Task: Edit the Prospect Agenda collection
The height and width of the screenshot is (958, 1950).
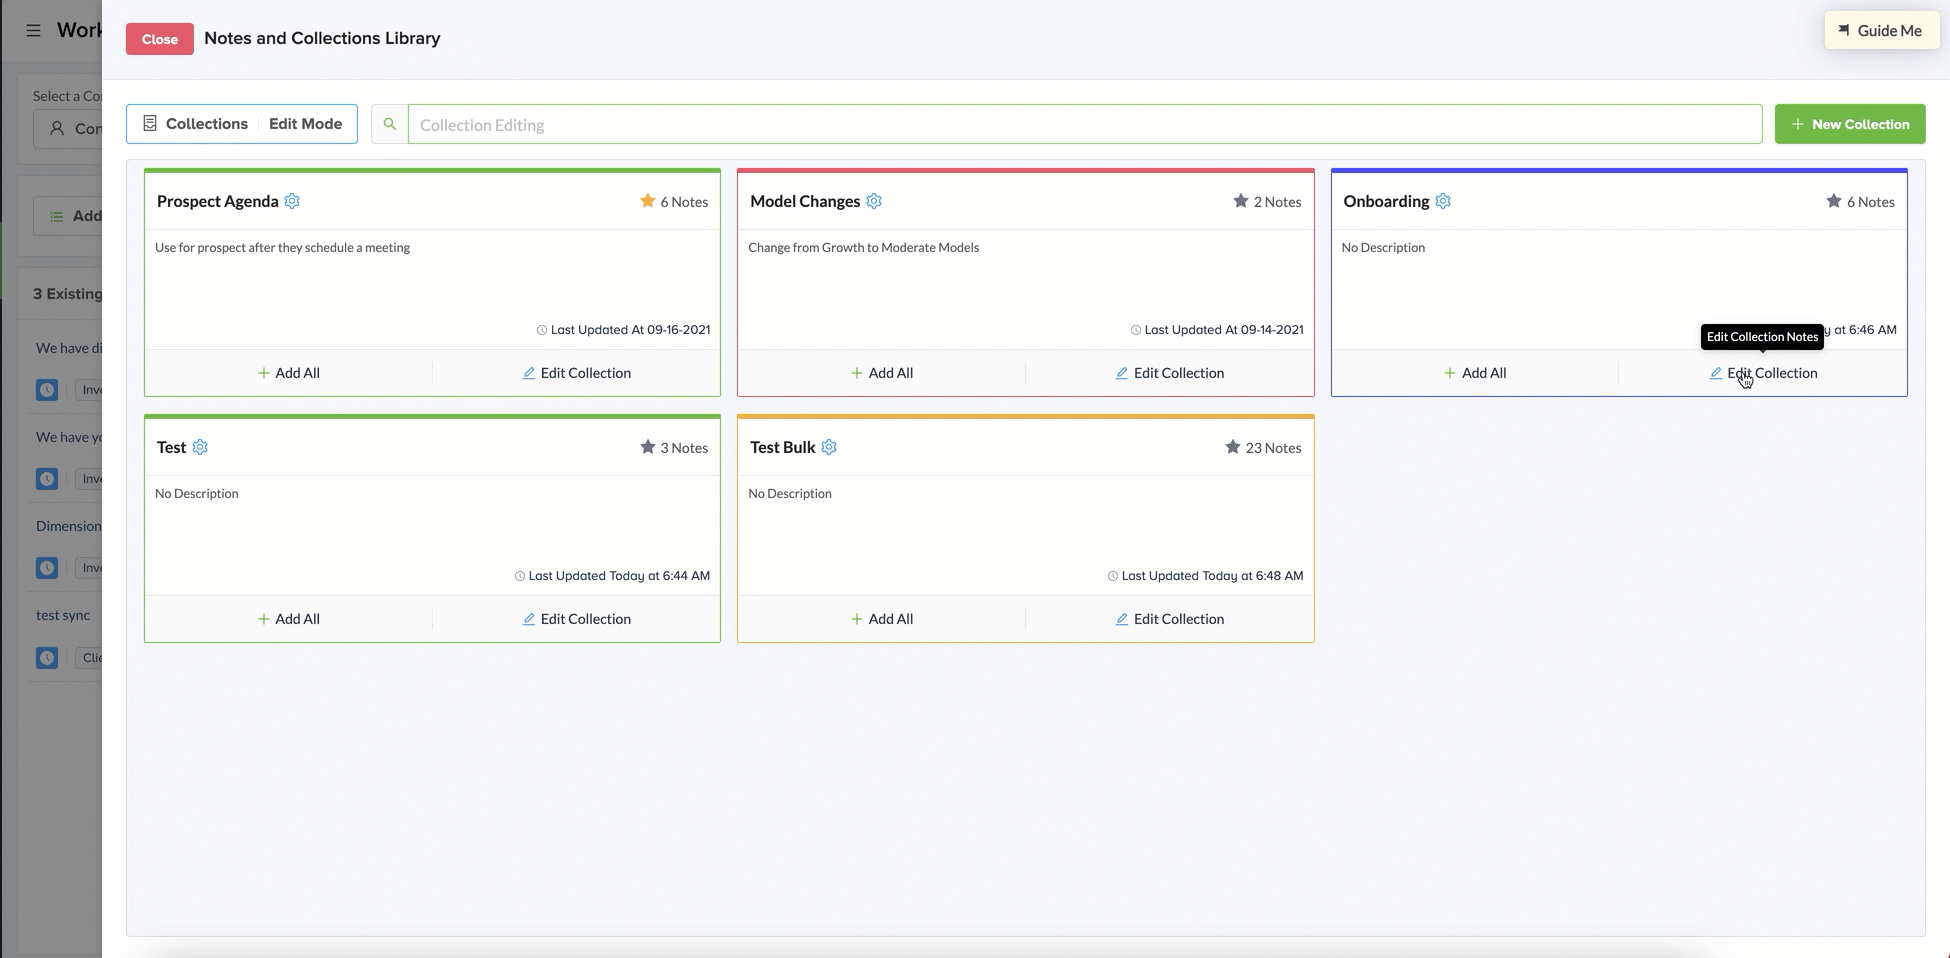Action: coord(577,373)
